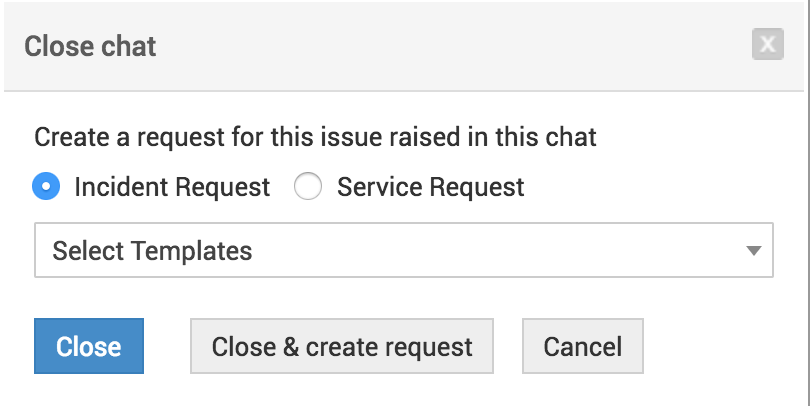The height and width of the screenshot is (406, 810).
Task: Click Close & create request button
Action: pyautogui.click(x=342, y=347)
